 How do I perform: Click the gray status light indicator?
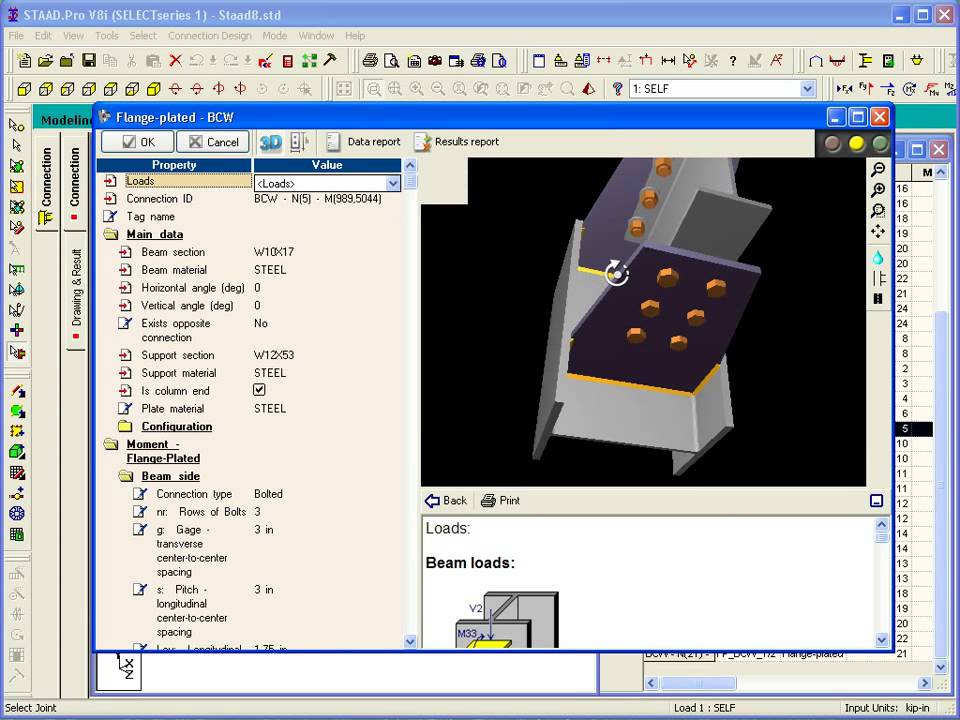click(x=832, y=143)
